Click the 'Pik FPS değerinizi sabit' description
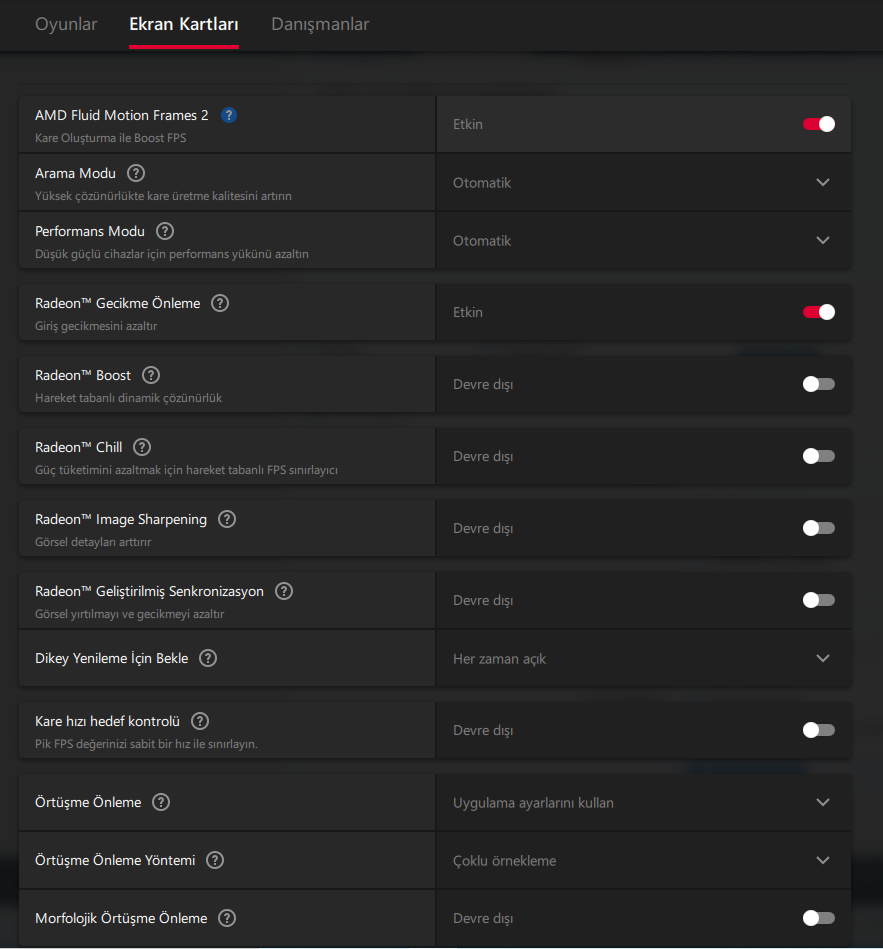 click(146, 744)
